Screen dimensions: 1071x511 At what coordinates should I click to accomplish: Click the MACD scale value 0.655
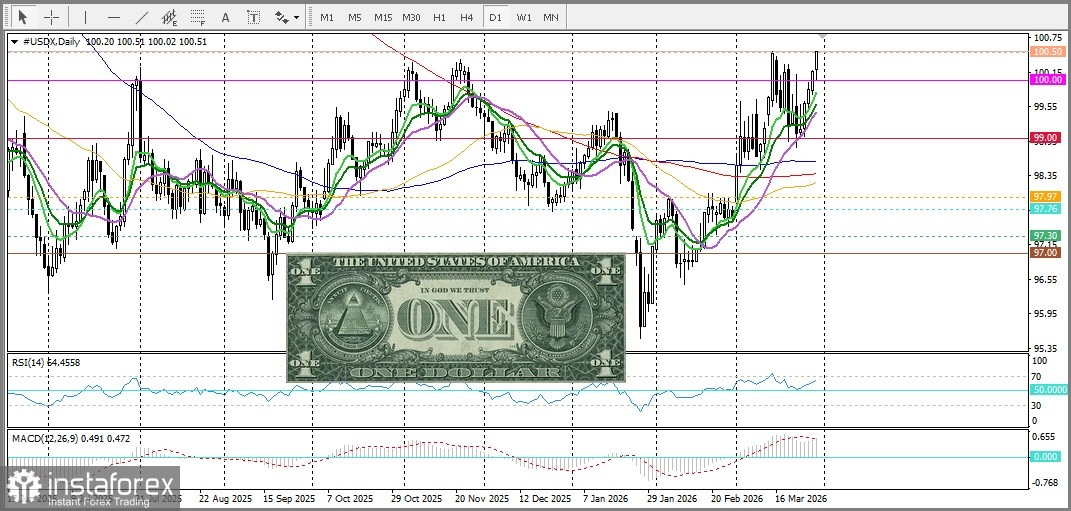1044,436
